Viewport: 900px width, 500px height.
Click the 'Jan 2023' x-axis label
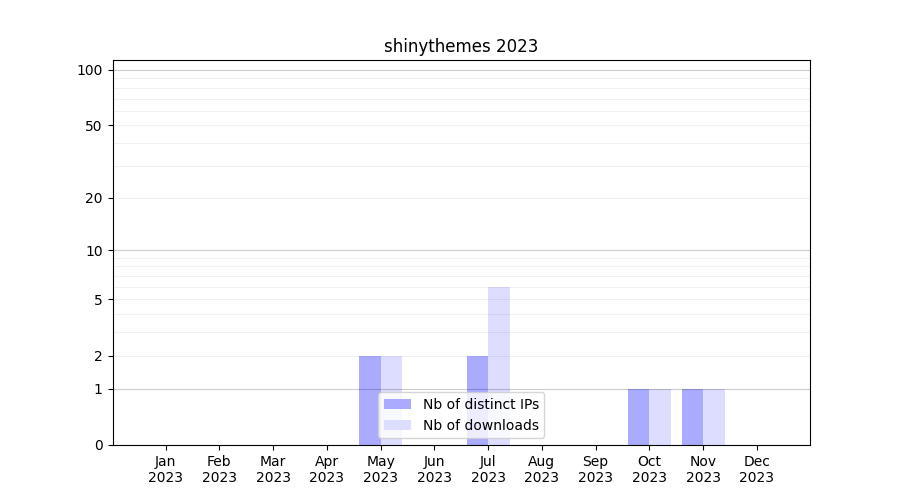coord(165,469)
